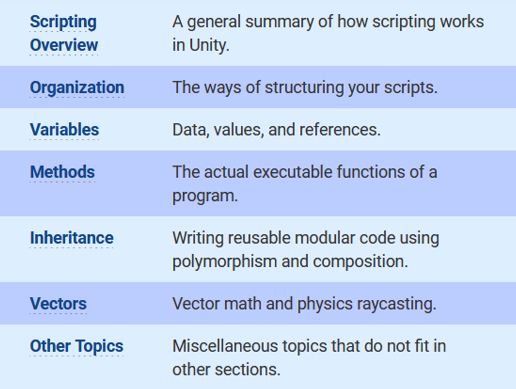Click the word 'polymorphism' in the Inheritance description
The image size is (516, 389).
point(224,262)
